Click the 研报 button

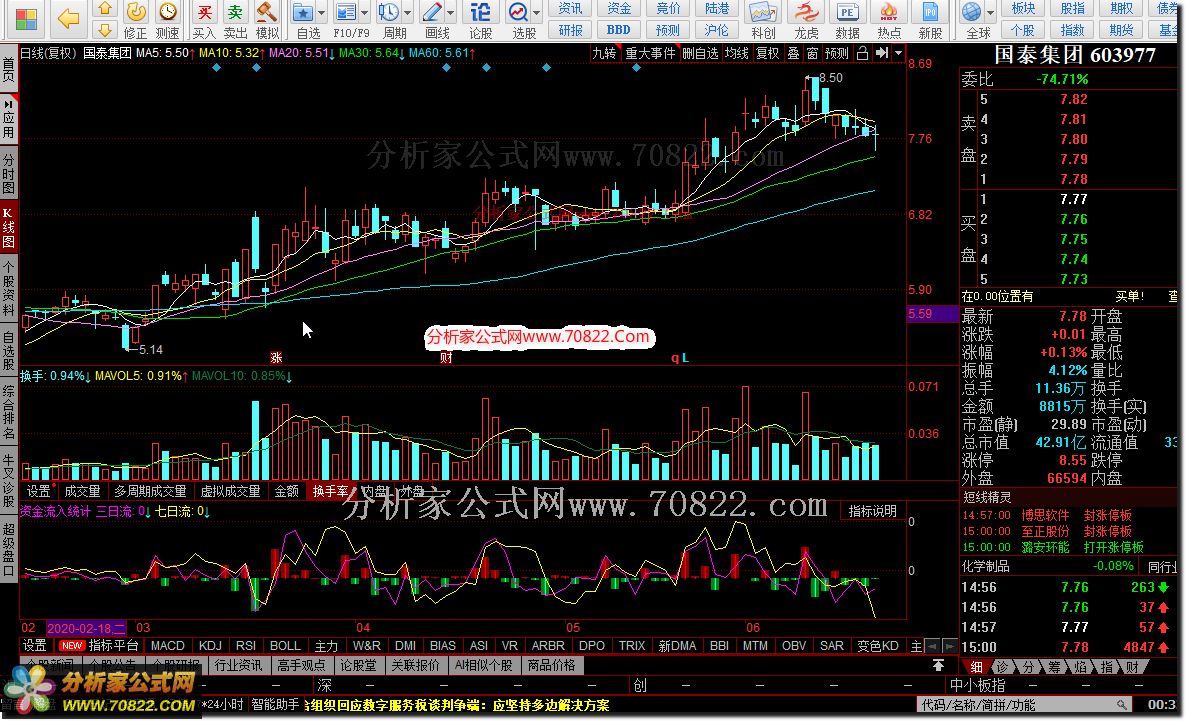click(x=570, y=30)
